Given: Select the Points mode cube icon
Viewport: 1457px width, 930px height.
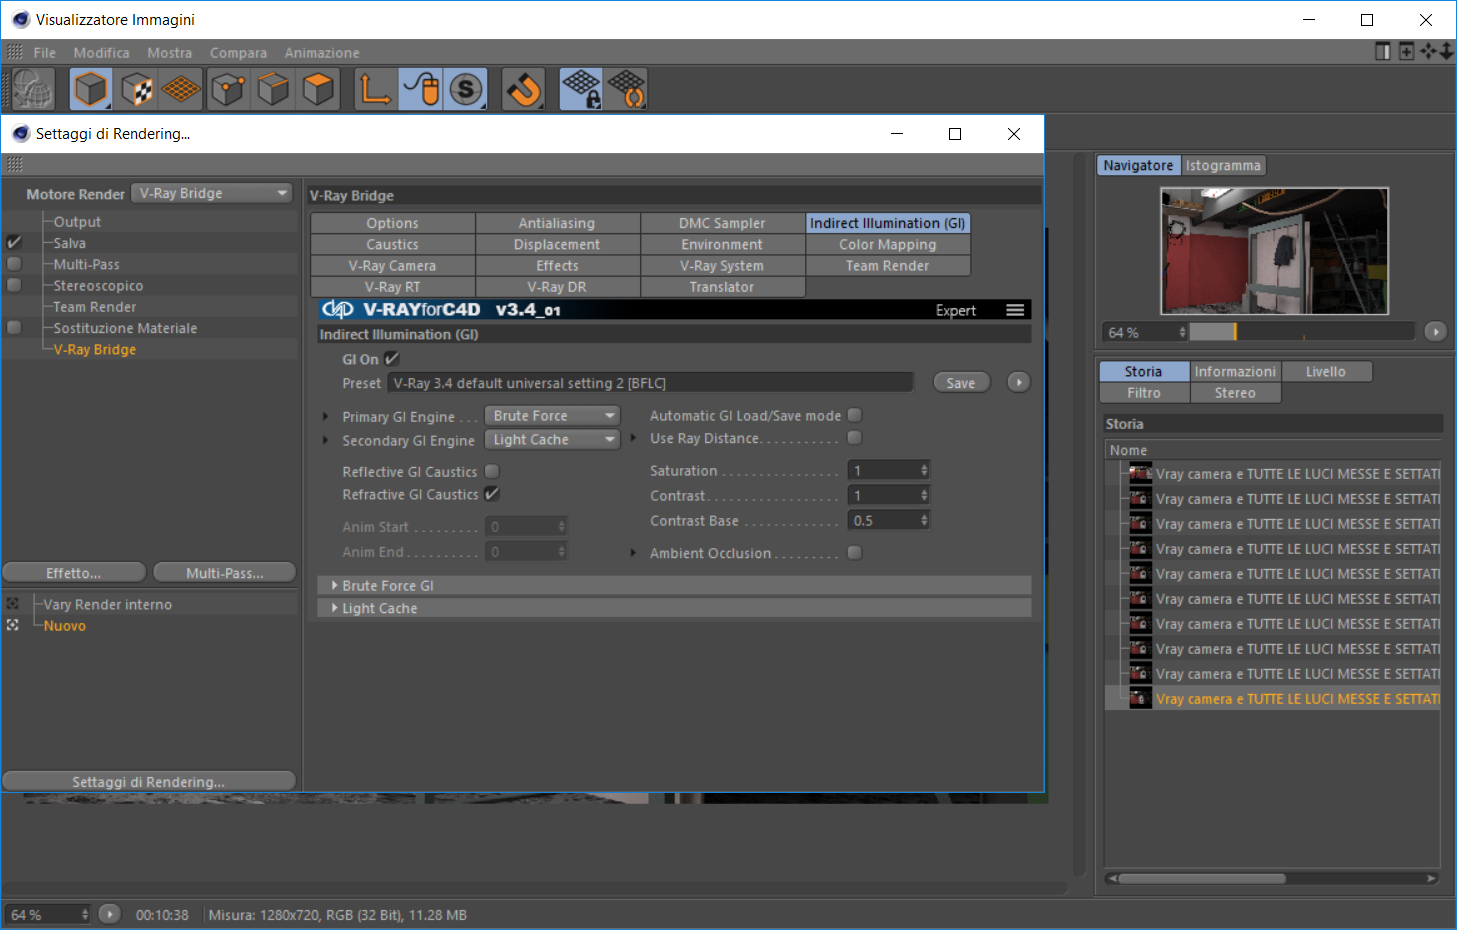Looking at the screenshot, I should click(228, 90).
